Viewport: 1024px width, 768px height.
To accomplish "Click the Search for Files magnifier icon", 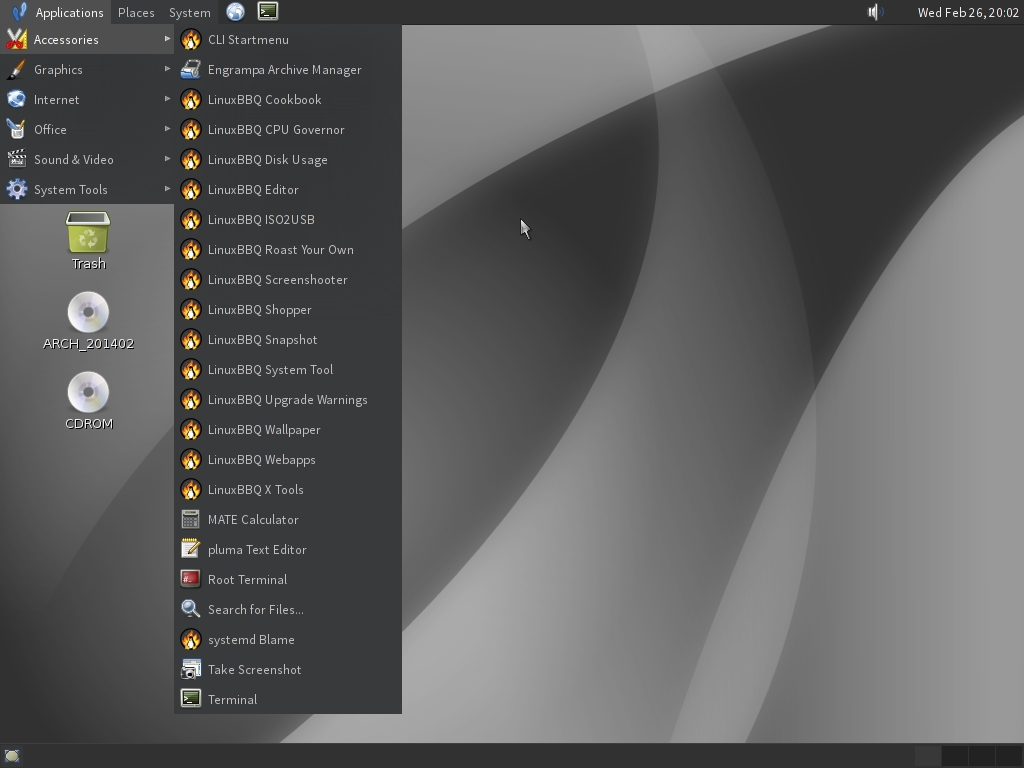I will (x=191, y=610).
